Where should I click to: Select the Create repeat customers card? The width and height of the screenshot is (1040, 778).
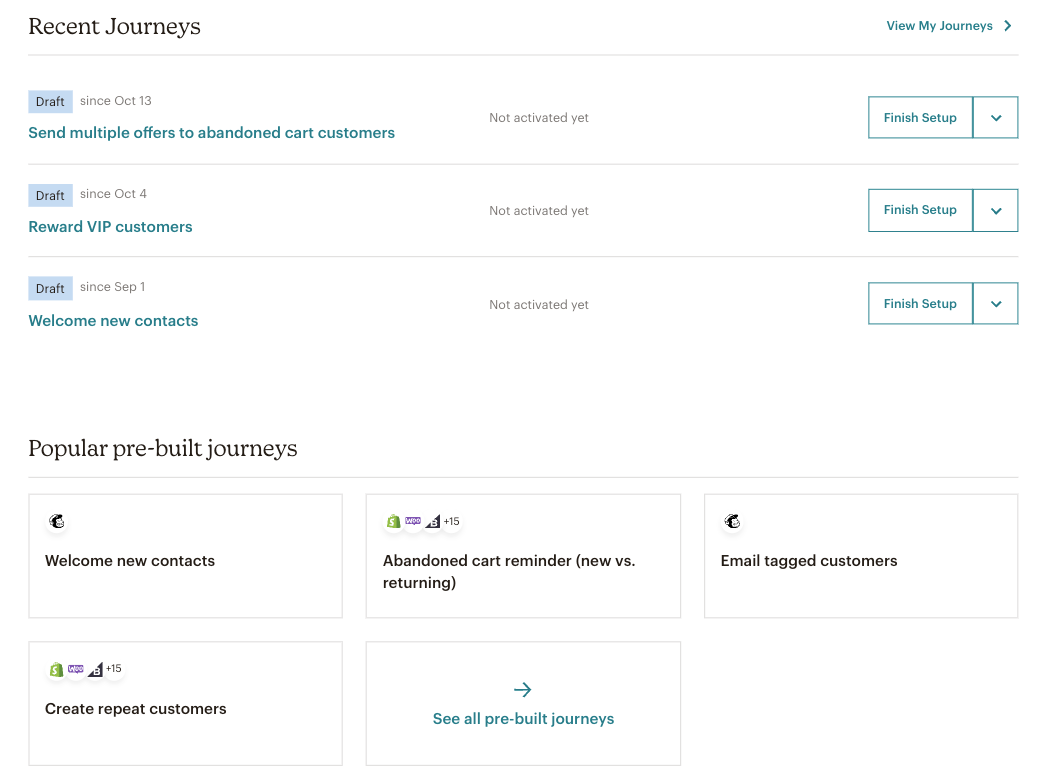pyautogui.click(x=186, y=704)
